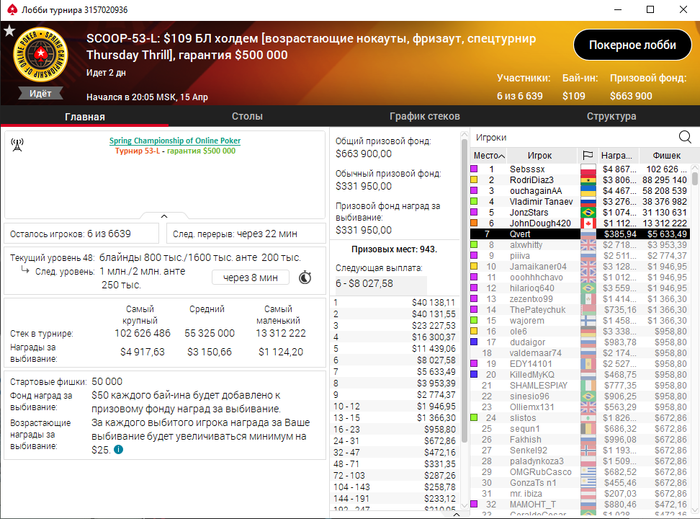700x519 pixels.
Task: Click the flag next to Sebsssx
Action: pos(588,169)
